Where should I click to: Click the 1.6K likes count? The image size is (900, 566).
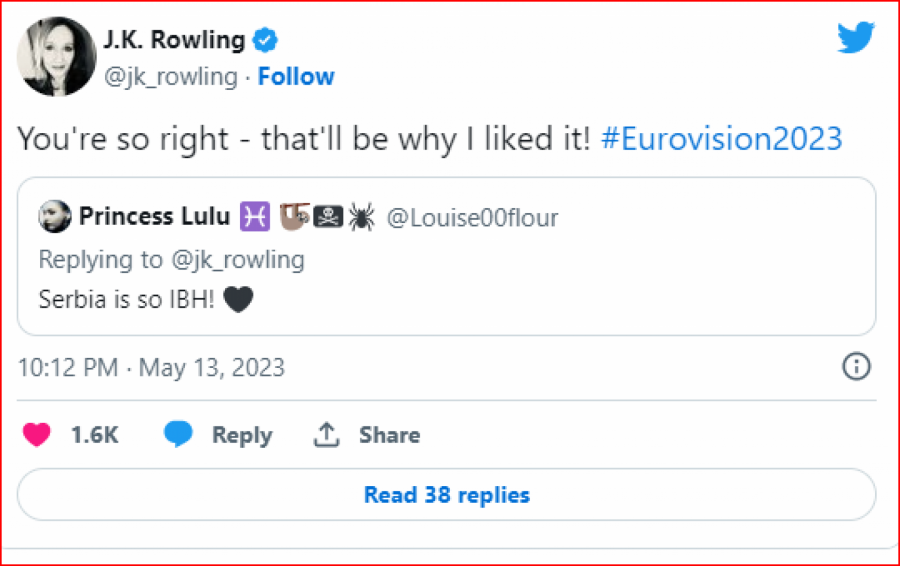tap(95, 435)
